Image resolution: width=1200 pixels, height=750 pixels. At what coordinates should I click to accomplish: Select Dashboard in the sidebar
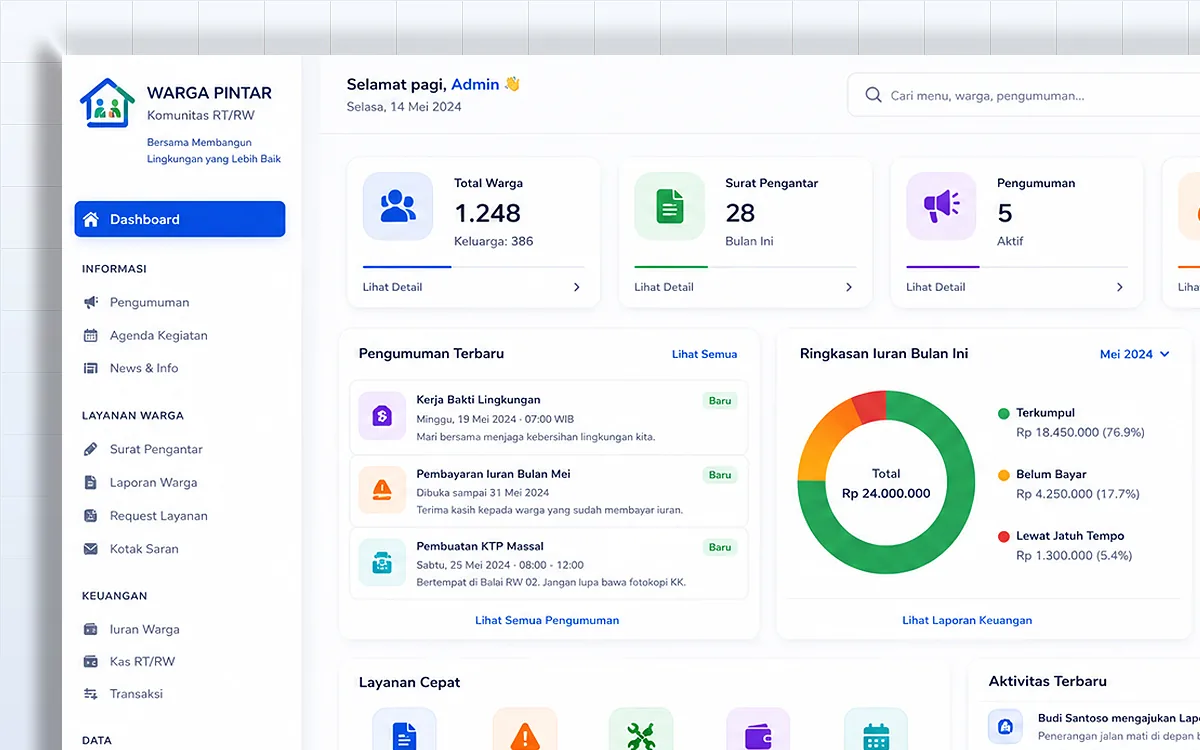(180, 219)
